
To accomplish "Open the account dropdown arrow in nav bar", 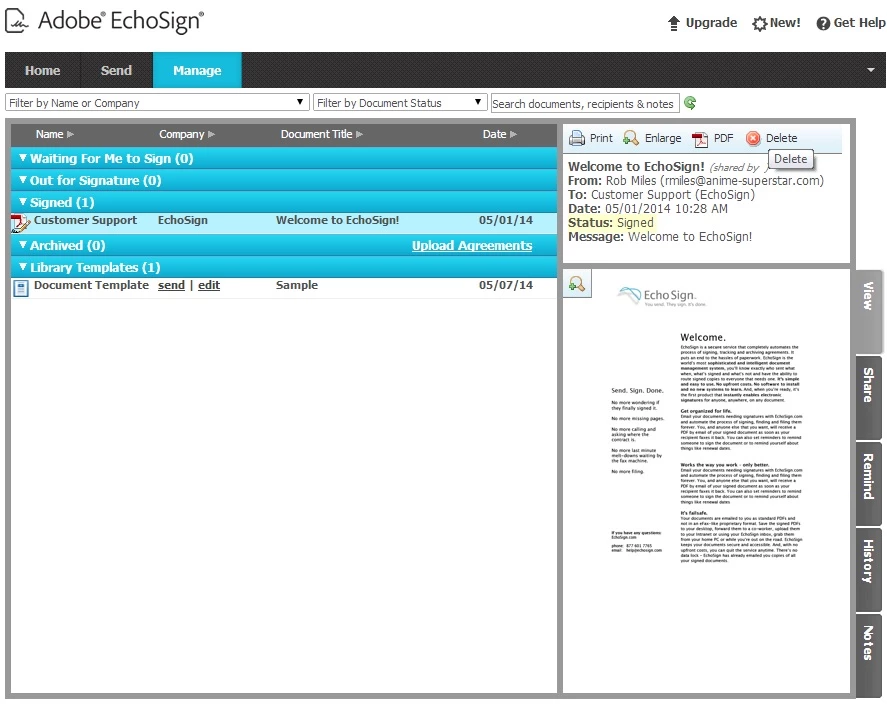I will (x=871, y=70).
